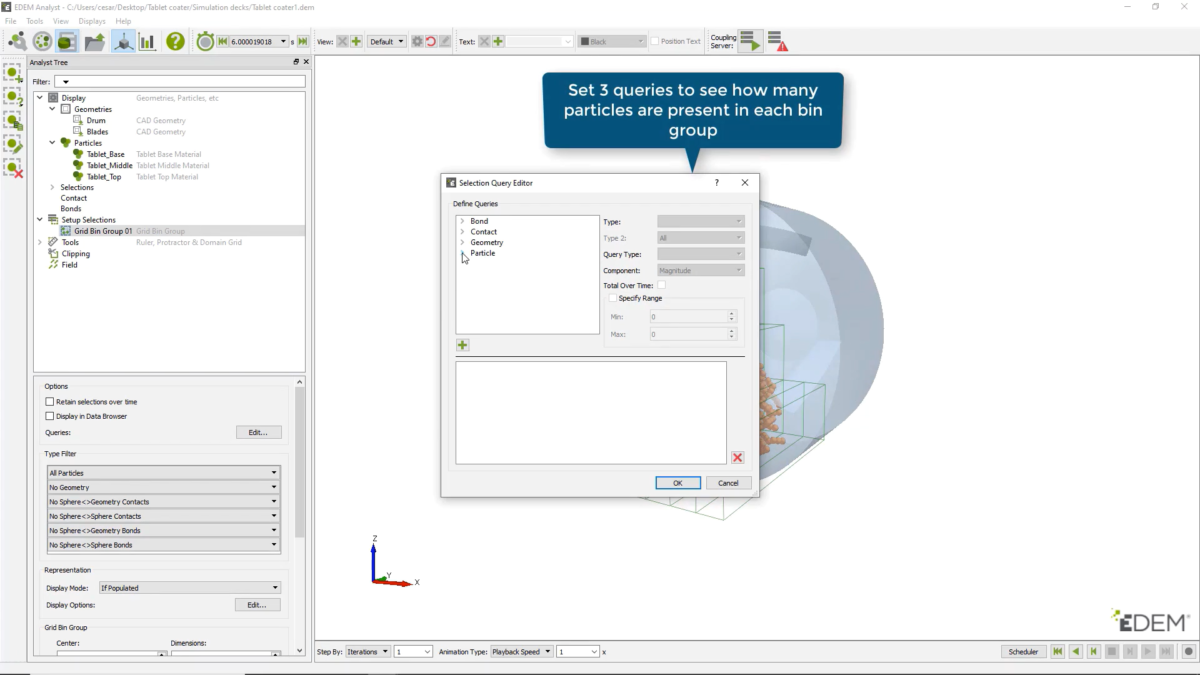Open the Display Mode If Populated dropdown

(189, 588)
